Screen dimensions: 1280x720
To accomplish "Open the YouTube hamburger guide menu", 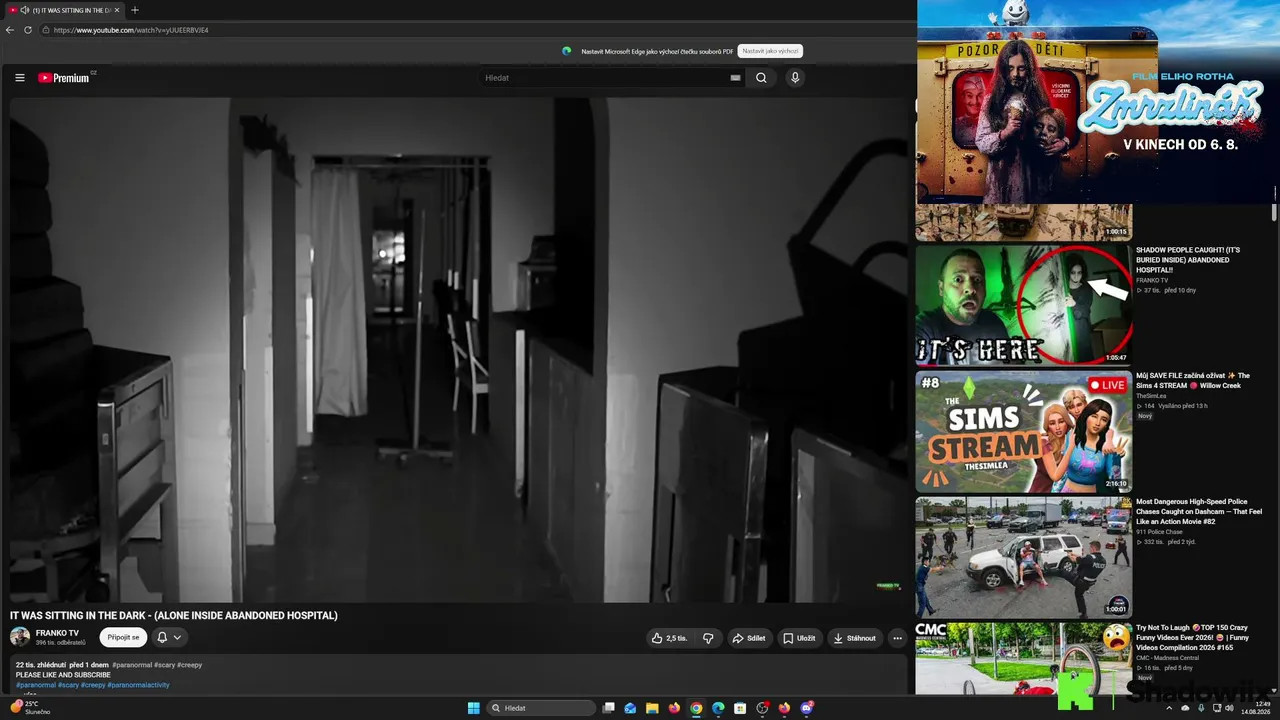I will point(19,78).
